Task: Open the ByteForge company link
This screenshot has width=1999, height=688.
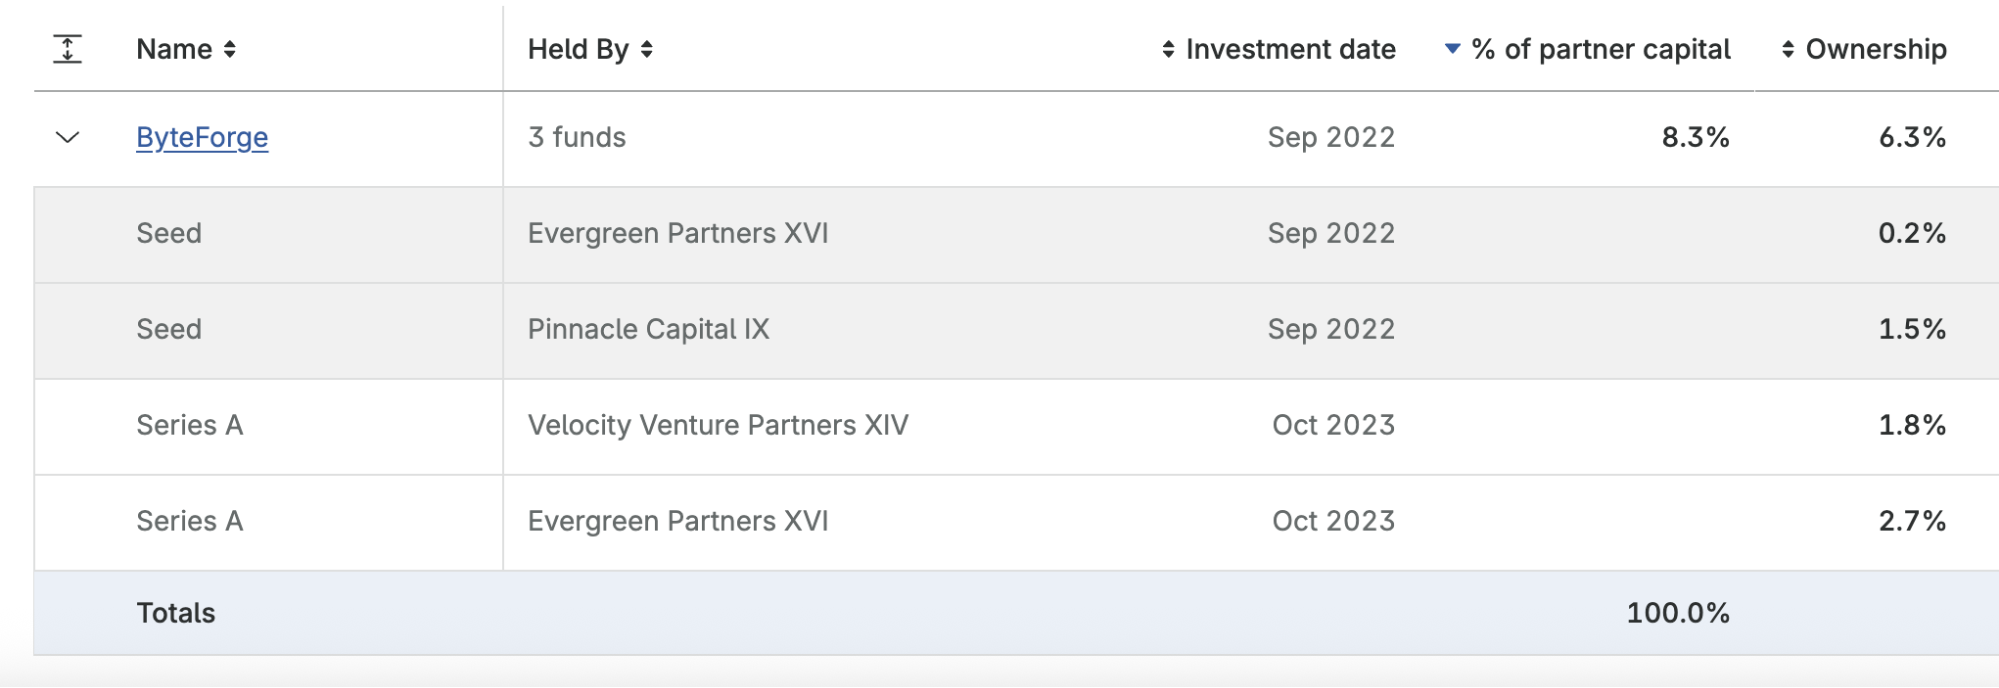Action: (202, 137)
